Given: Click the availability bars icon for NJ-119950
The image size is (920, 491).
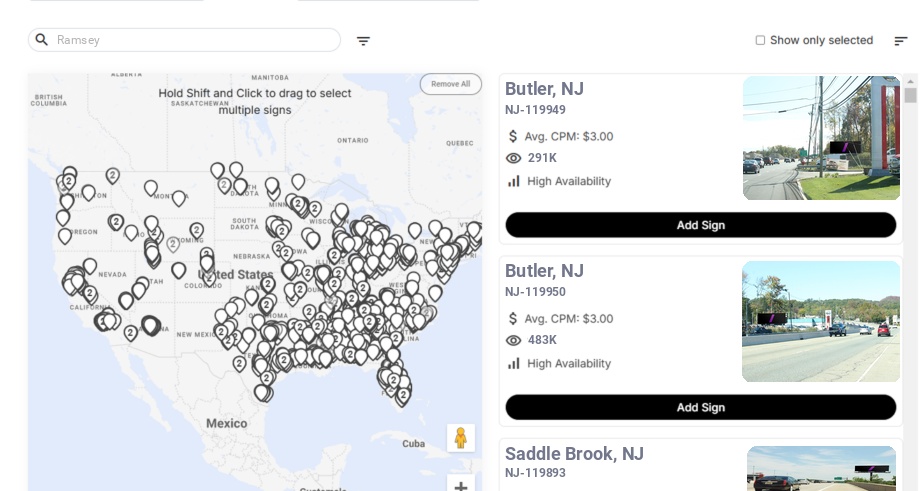Looking at the screenshot, I should pyautogui.click(x=514, y=363).
